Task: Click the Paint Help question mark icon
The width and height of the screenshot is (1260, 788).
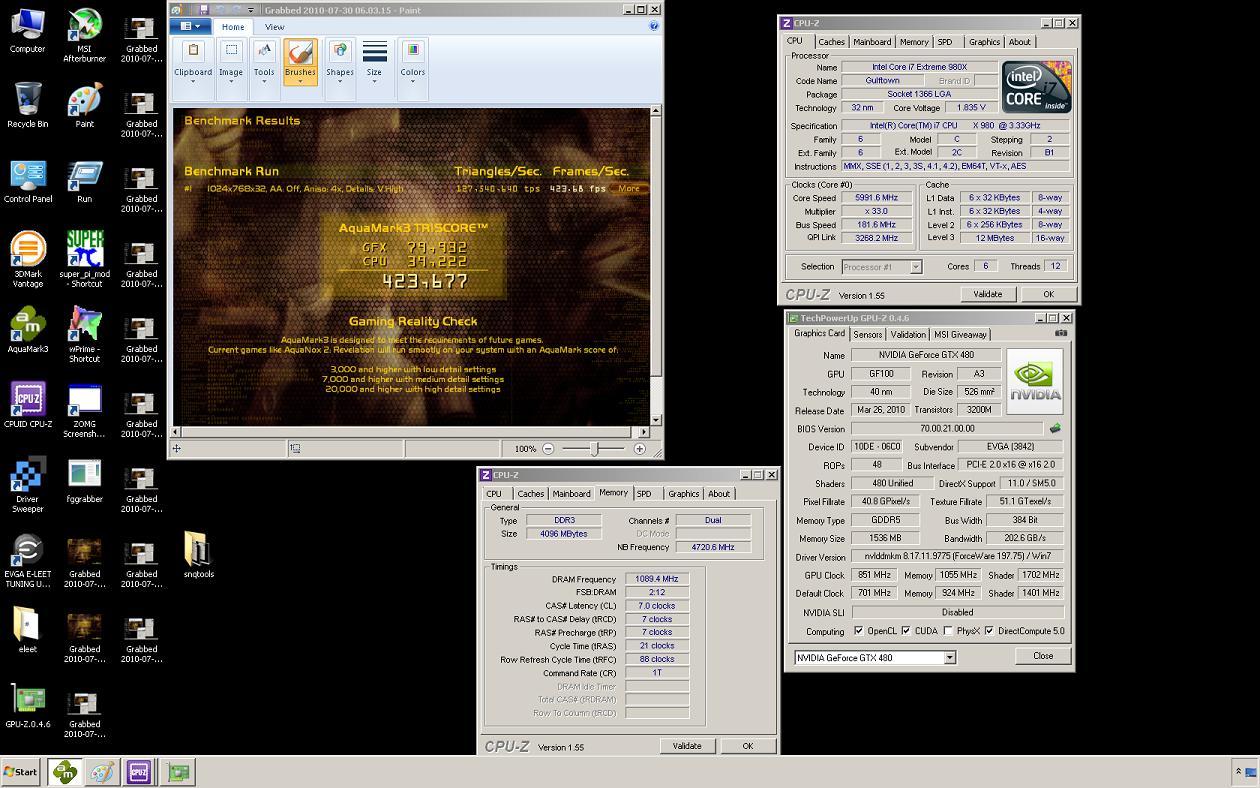Action: click(654, 26)
